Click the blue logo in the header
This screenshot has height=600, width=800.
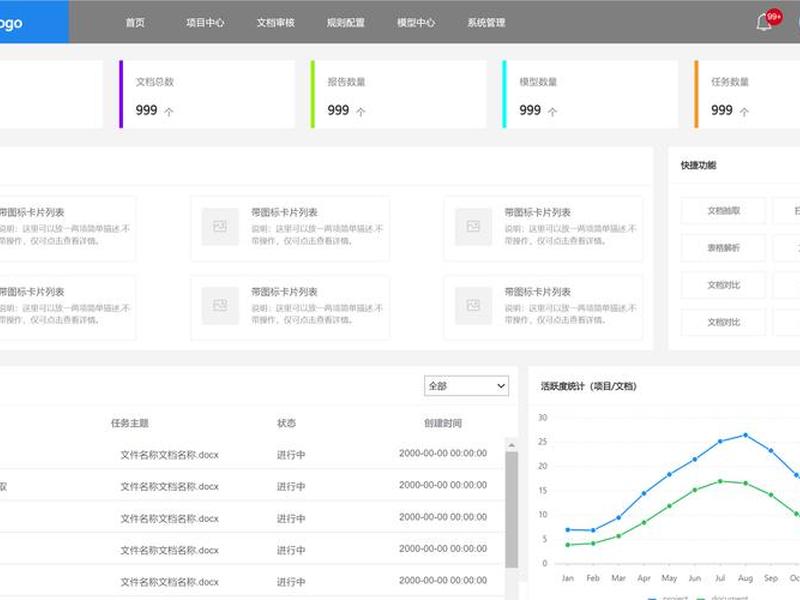(x=34, y=22)
